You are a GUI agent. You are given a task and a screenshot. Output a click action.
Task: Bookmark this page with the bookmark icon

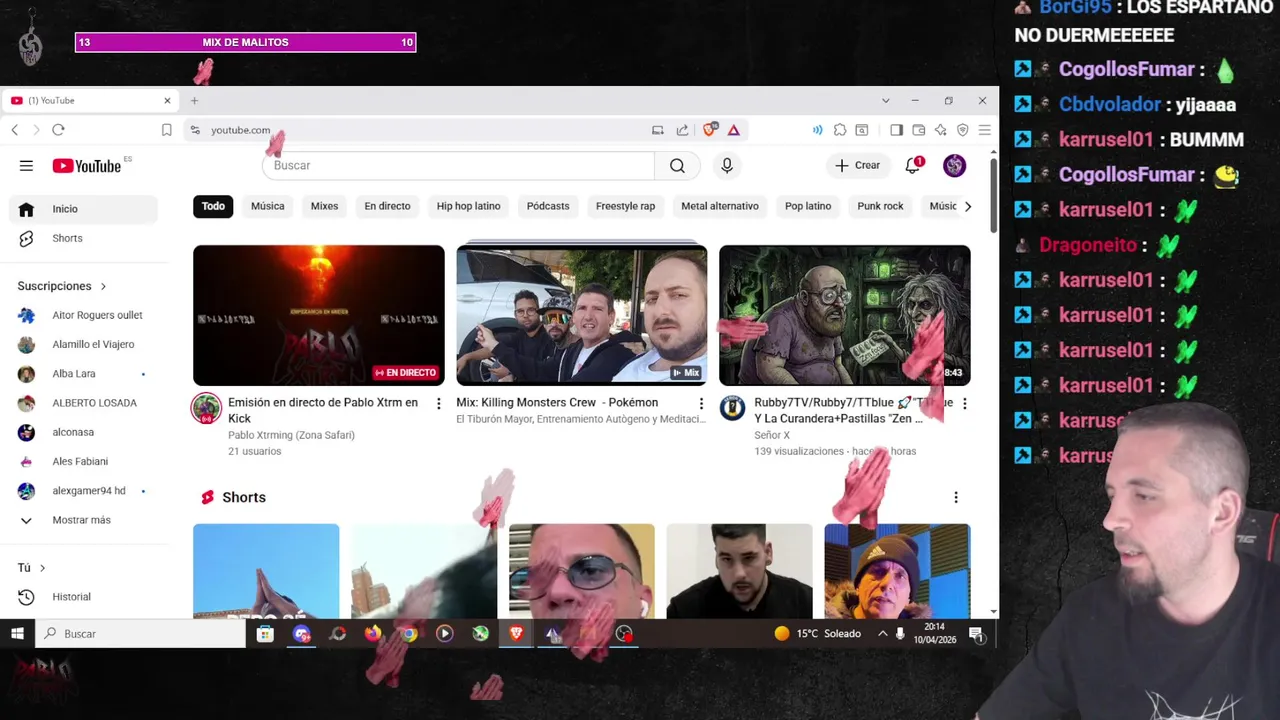(x=167, y=130)
